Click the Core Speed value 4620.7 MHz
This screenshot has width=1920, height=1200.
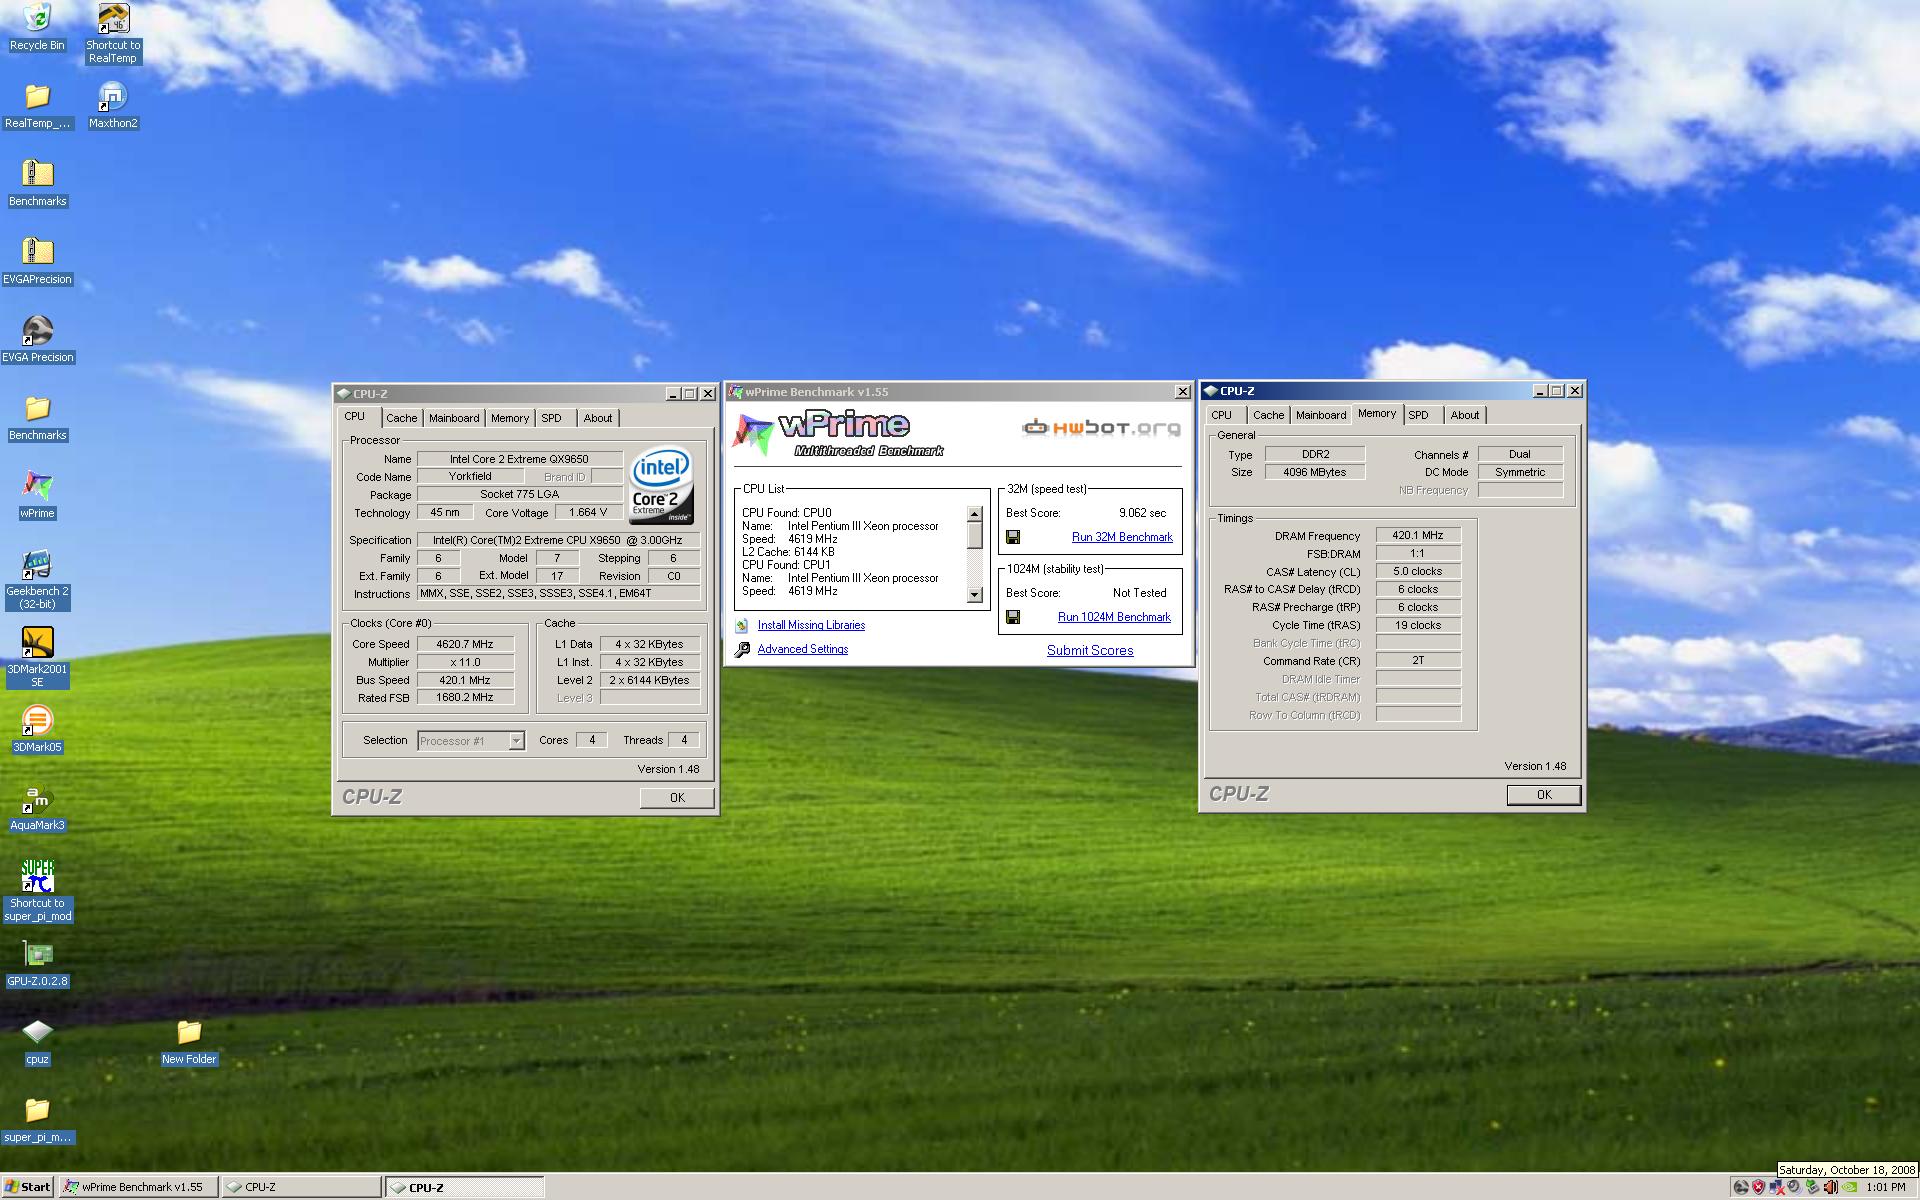click(465, 644)
